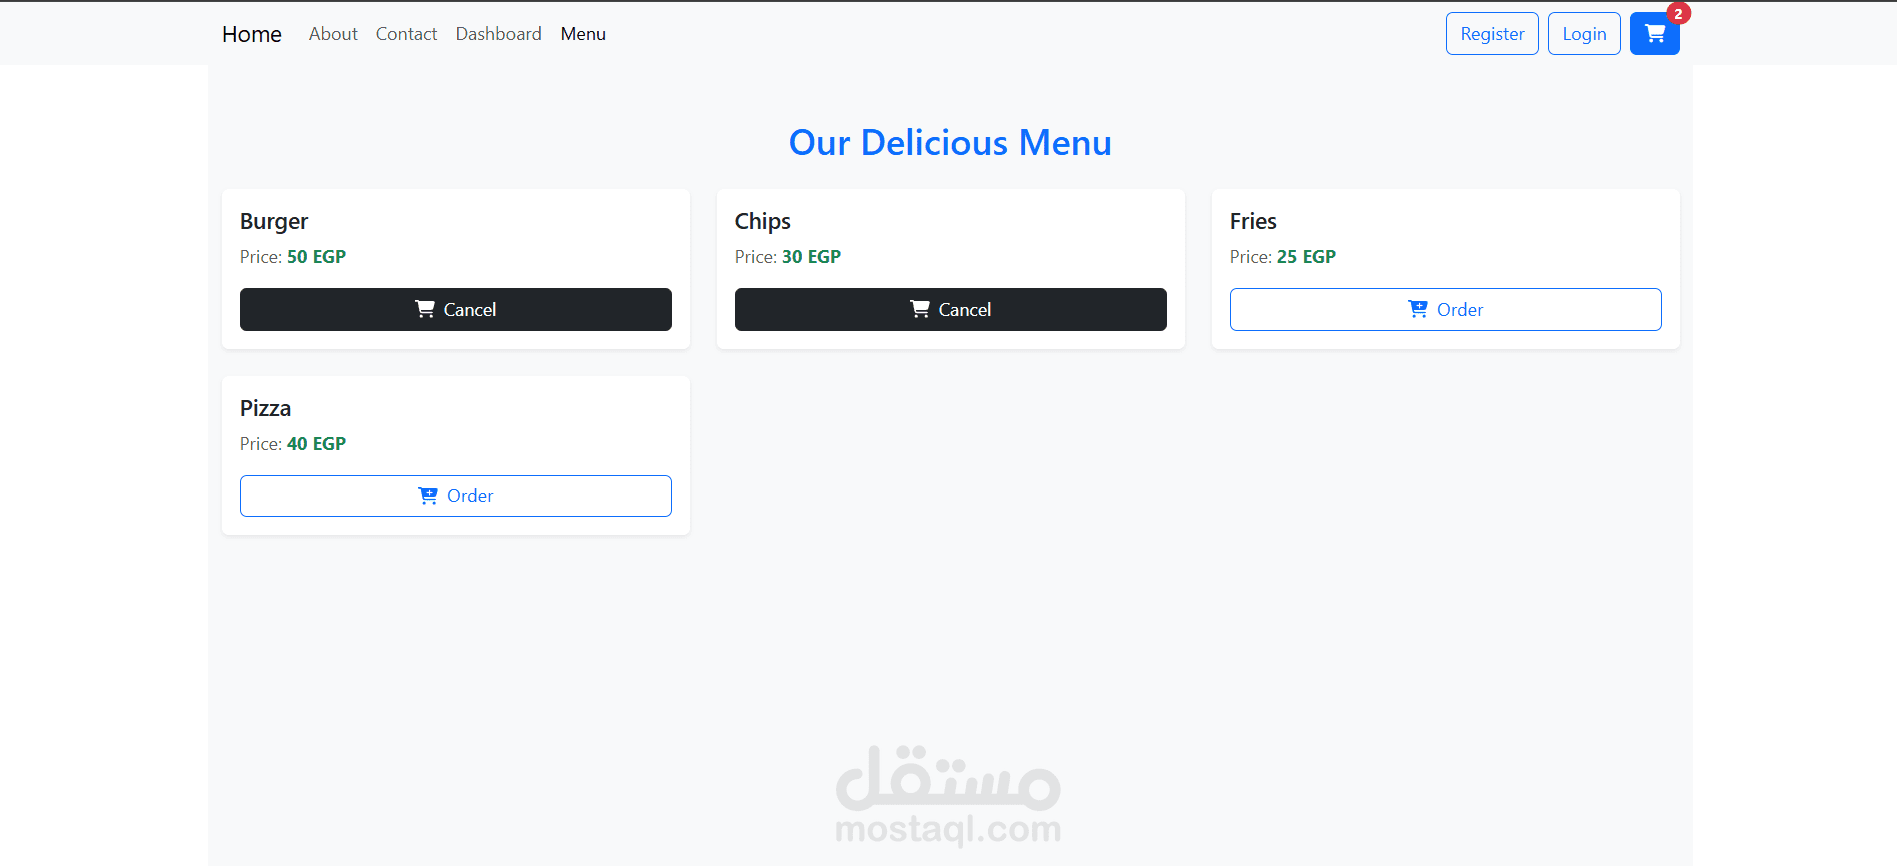This screenshot has width=1897, height=866.
Task: Click the Burger card title
Action: pos(274,221)
